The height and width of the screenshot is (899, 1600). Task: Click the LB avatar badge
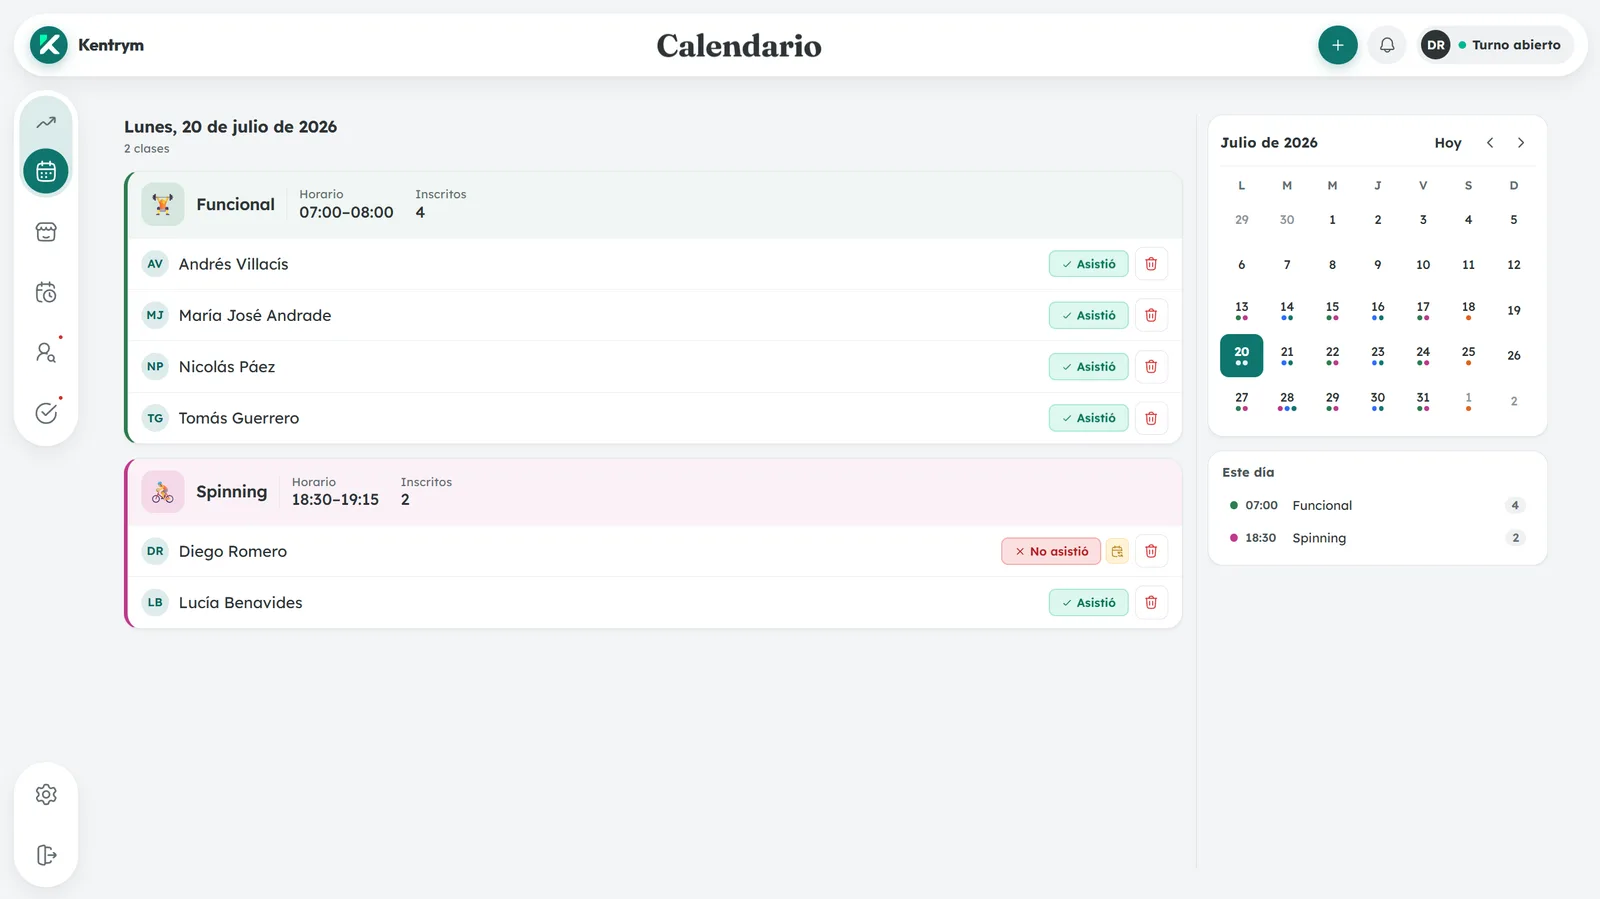click(x=155, y=603)
